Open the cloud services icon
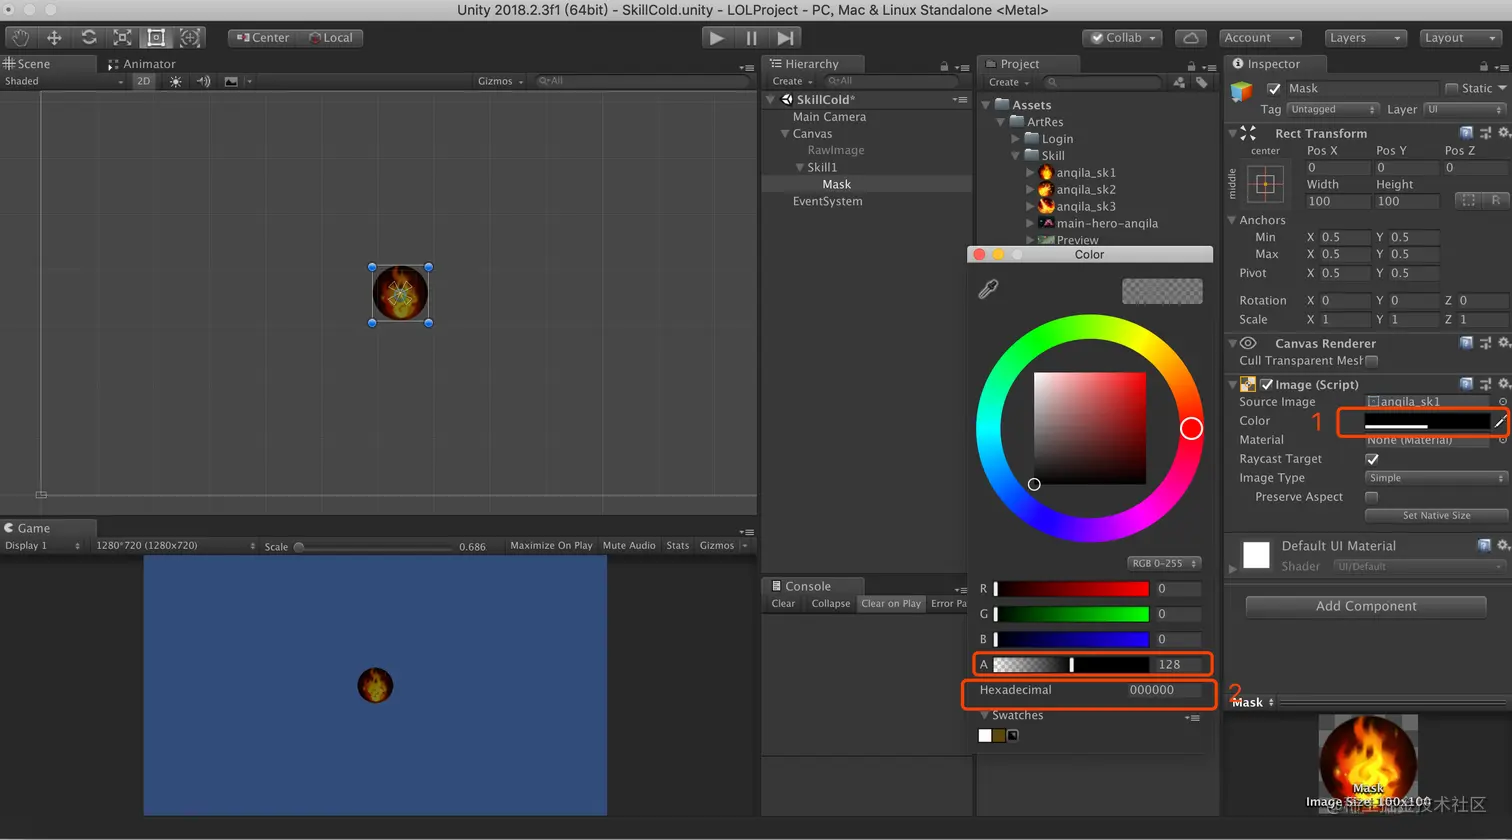Image resolution: width=1512 pixels, height=840 pixels. pos(1190,38)
